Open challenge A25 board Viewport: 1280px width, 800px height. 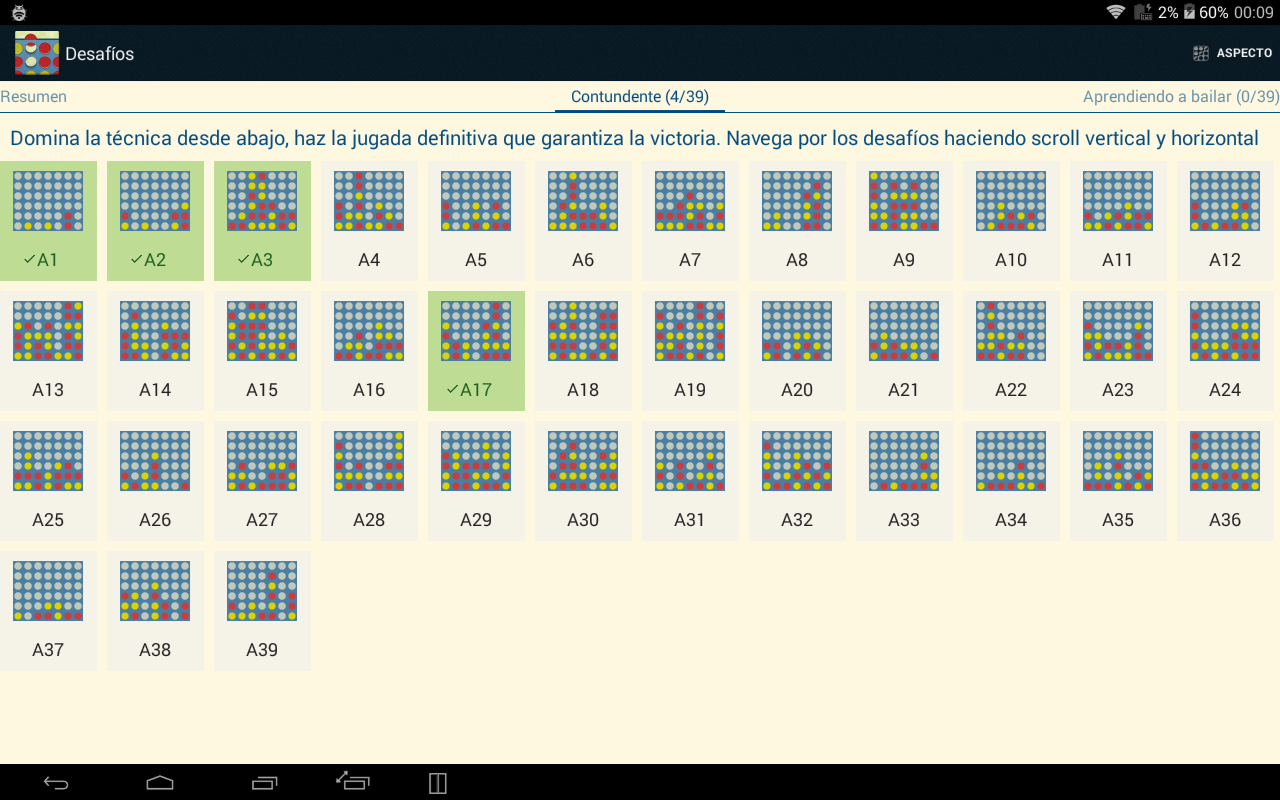coord(48,481)
